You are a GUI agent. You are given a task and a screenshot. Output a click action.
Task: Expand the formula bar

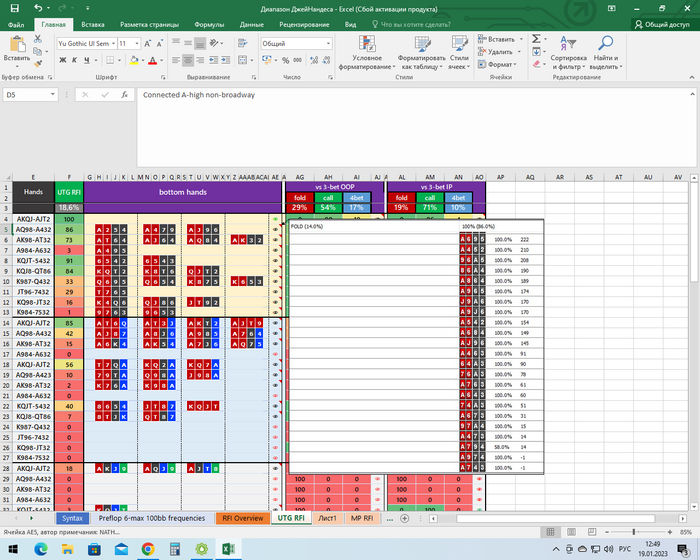click(692, 94)
